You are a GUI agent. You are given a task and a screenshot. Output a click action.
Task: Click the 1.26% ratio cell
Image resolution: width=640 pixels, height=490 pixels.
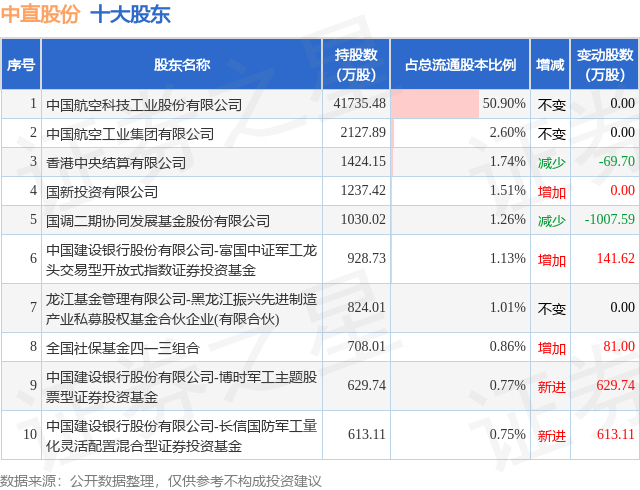pos(460,220)
